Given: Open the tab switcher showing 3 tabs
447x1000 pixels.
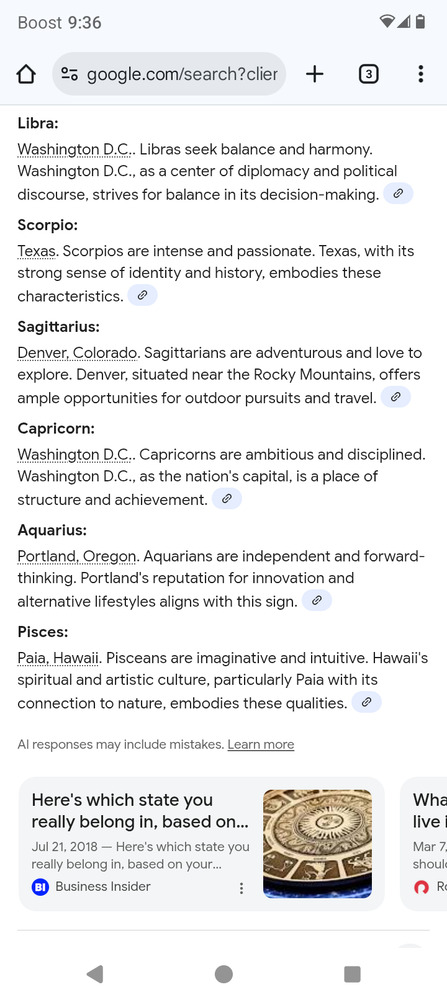Looking at the screenshot, I should (368, 75).
